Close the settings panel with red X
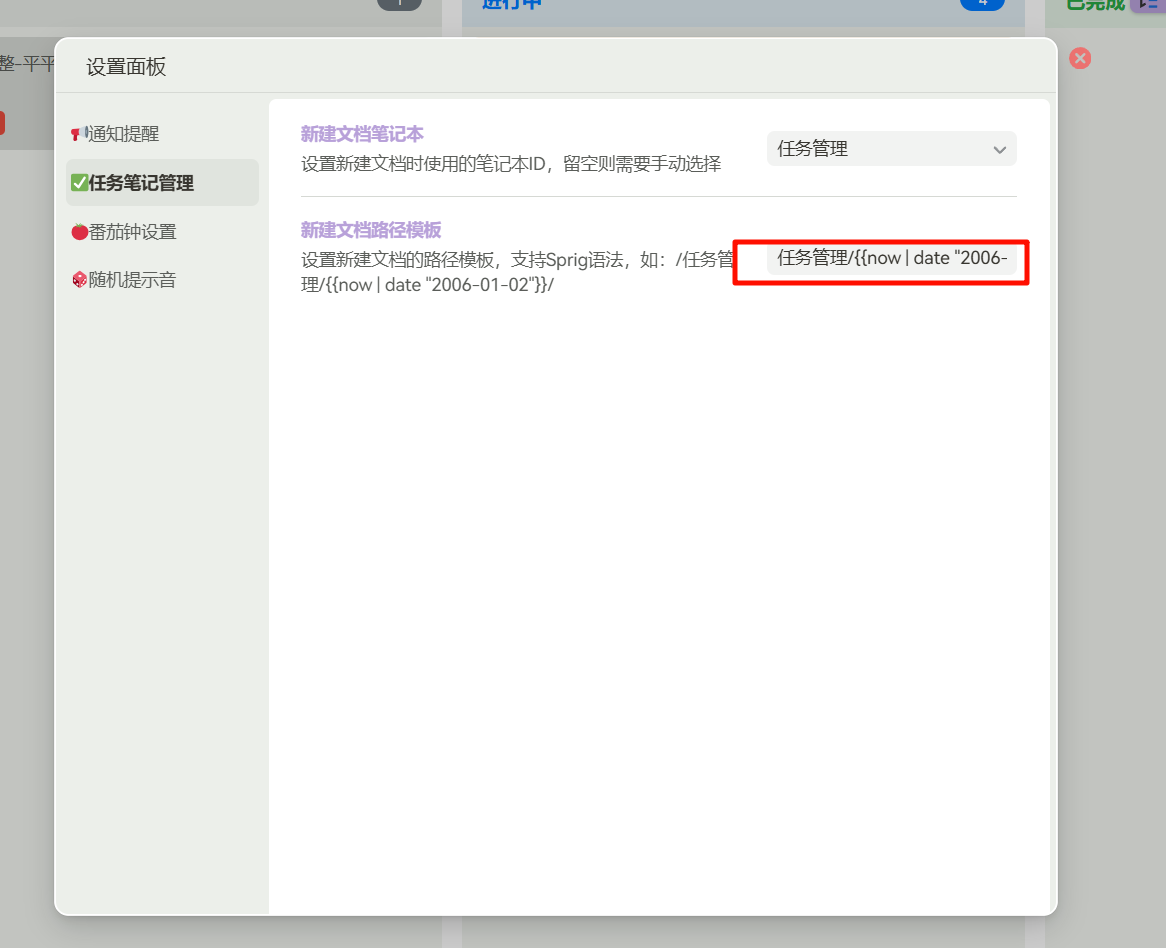Image resolution: width=1166 pixels, height=948 pixels. [1080, 59]
